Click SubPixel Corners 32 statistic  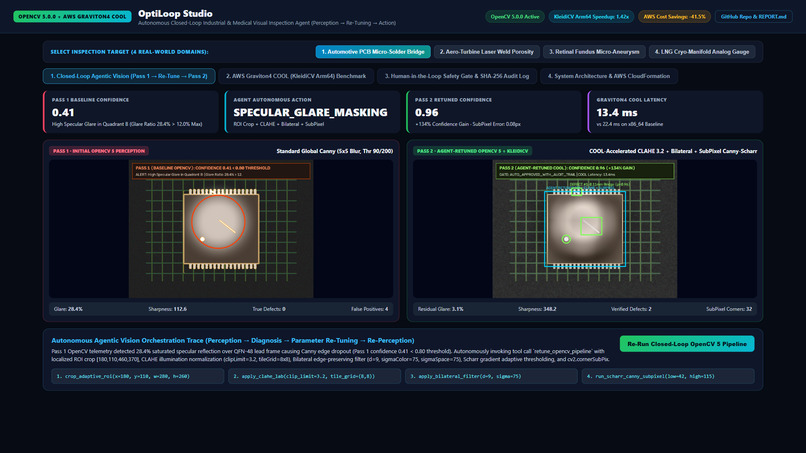pos(729,310)
